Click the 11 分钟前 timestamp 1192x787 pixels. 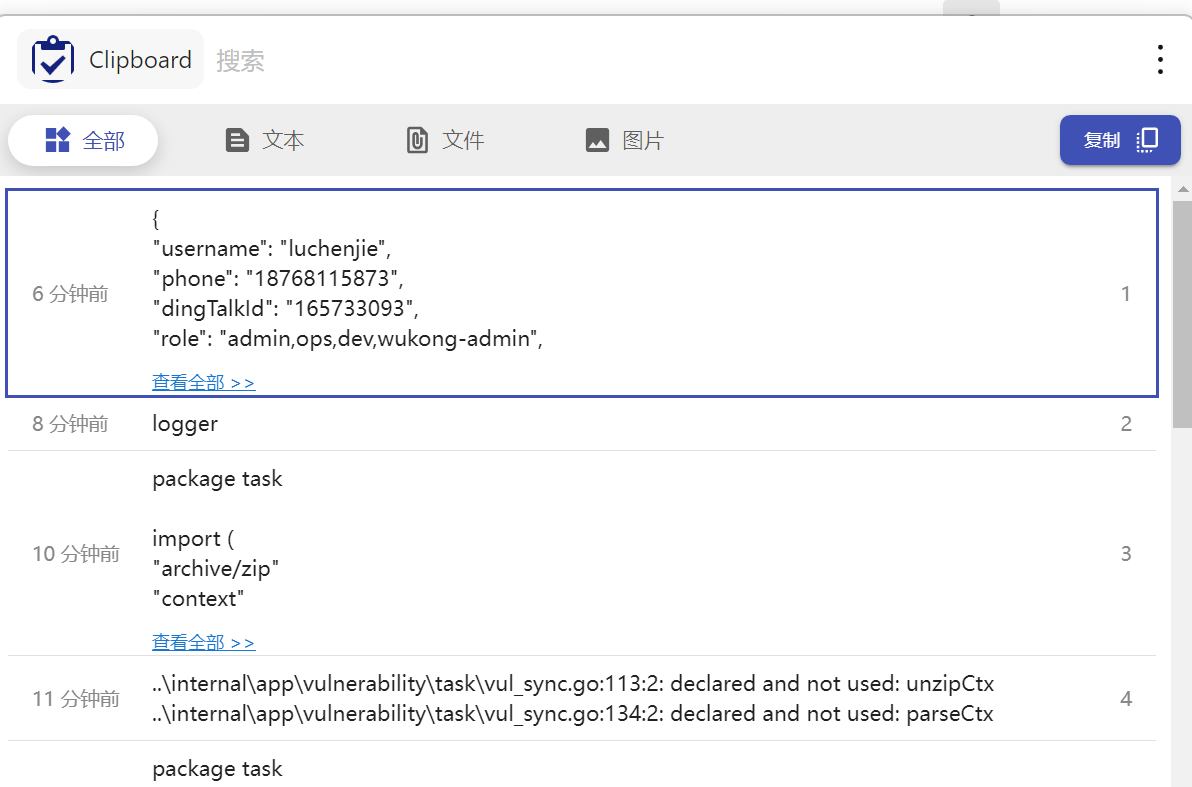pos(76,699)
